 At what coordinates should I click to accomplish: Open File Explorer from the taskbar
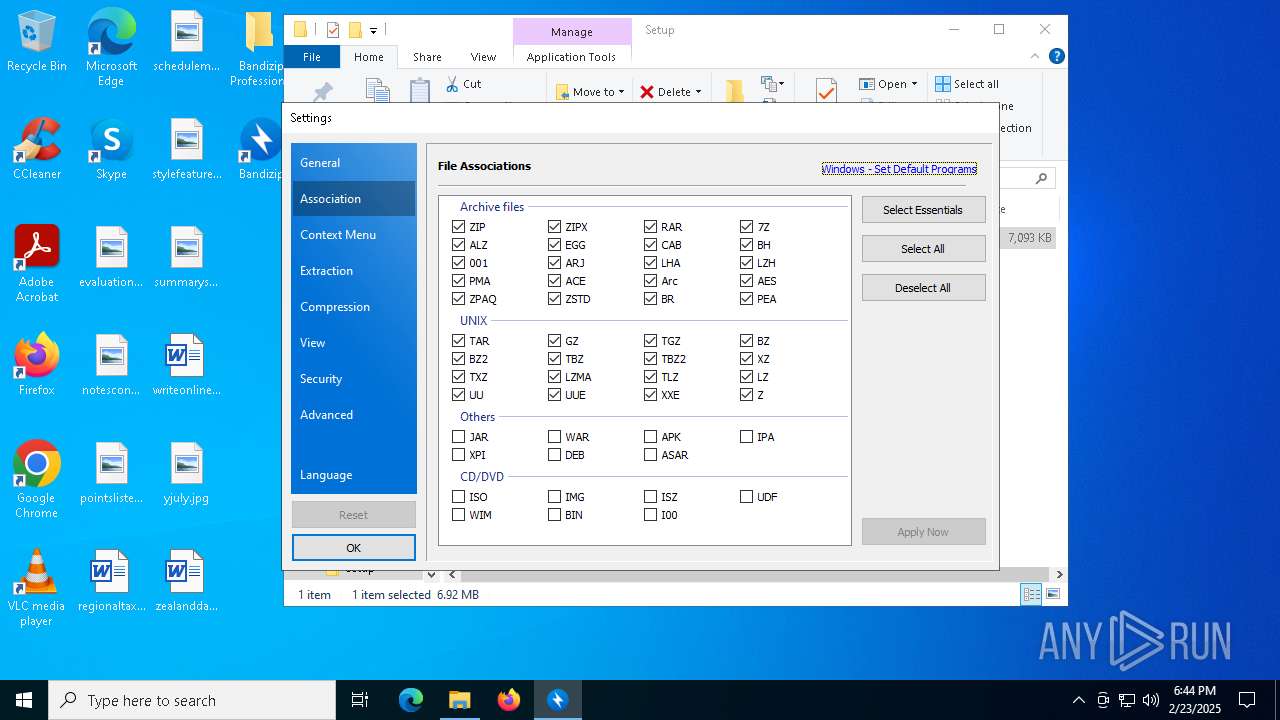460,700
